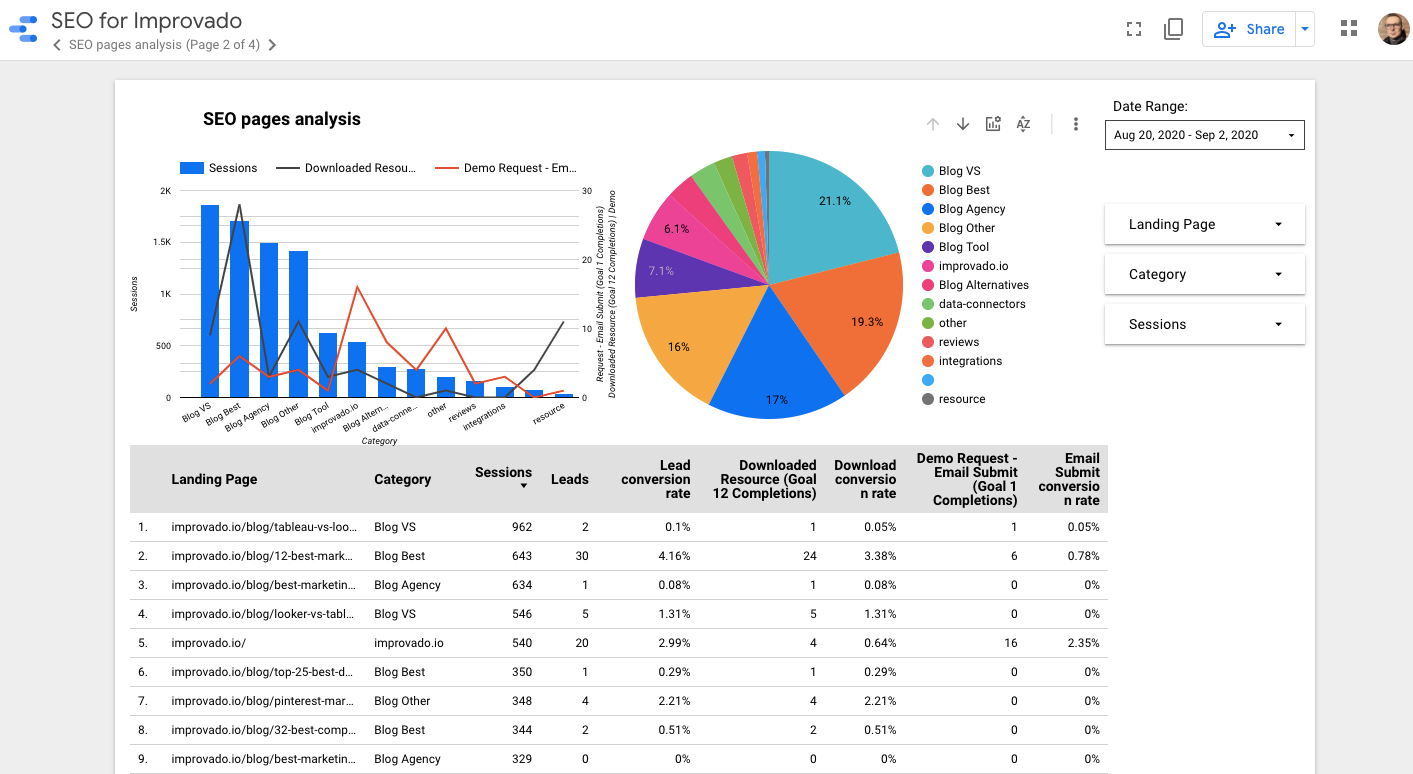Viewport: 1413px width, 774px height.
Task: Sort by Demo Request - Email Submit header
Action: (x=967, y=479)
